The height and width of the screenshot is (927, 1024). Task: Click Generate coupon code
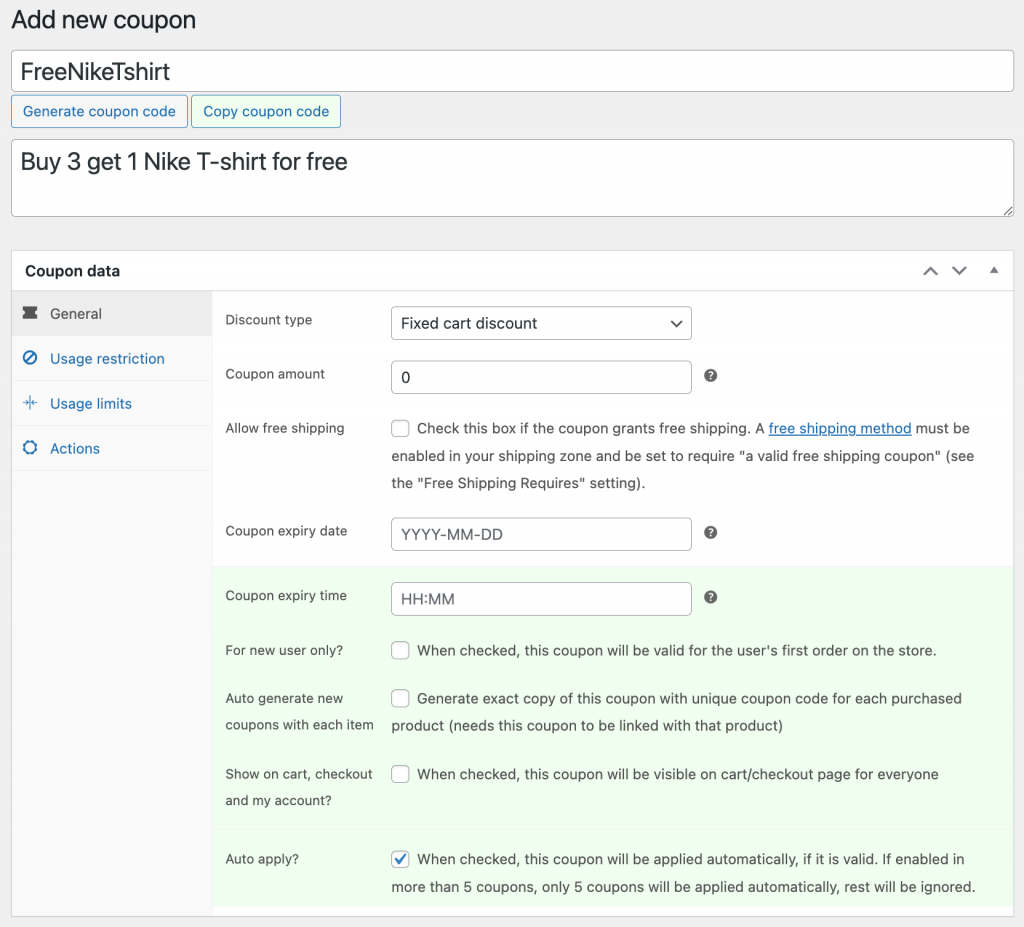[x=99, y=111]
